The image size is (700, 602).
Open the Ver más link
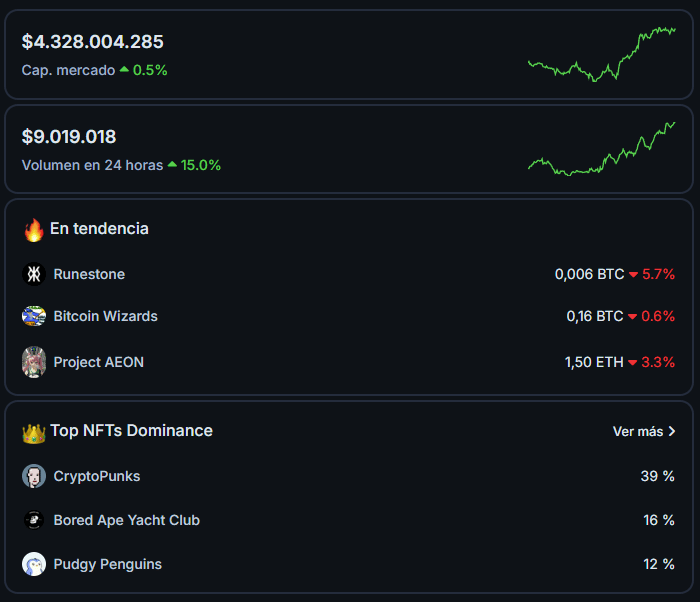644,431
